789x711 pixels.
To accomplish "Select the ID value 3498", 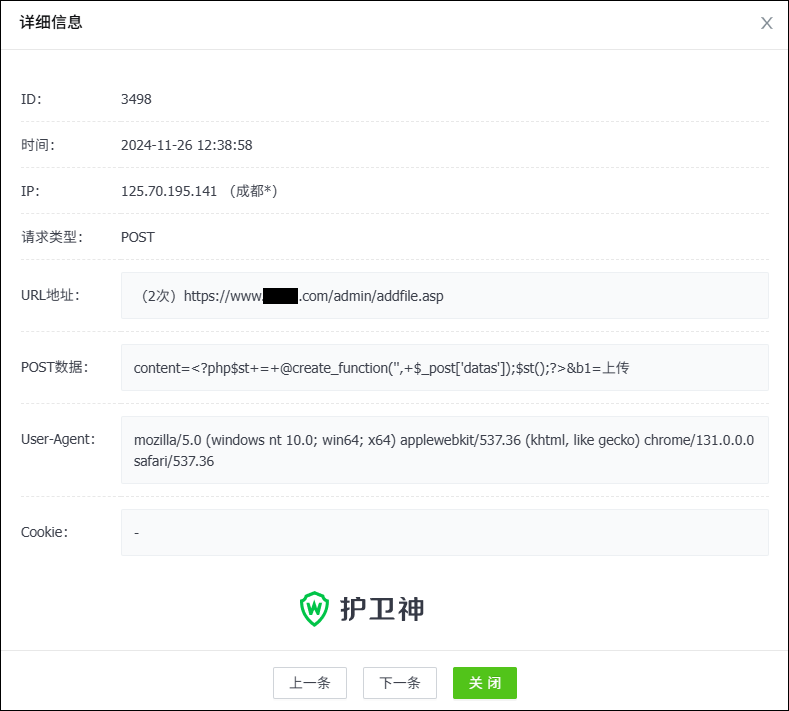I will (x=136, y=99).
